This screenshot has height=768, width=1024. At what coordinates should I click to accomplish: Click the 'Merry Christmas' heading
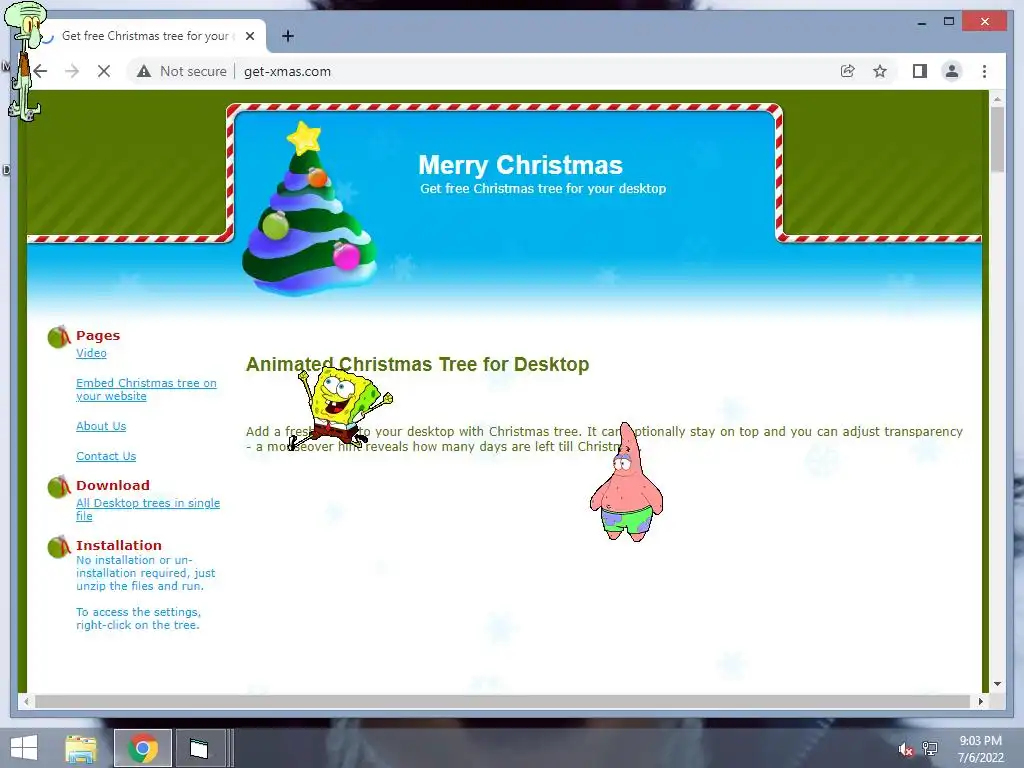(520, 165)
